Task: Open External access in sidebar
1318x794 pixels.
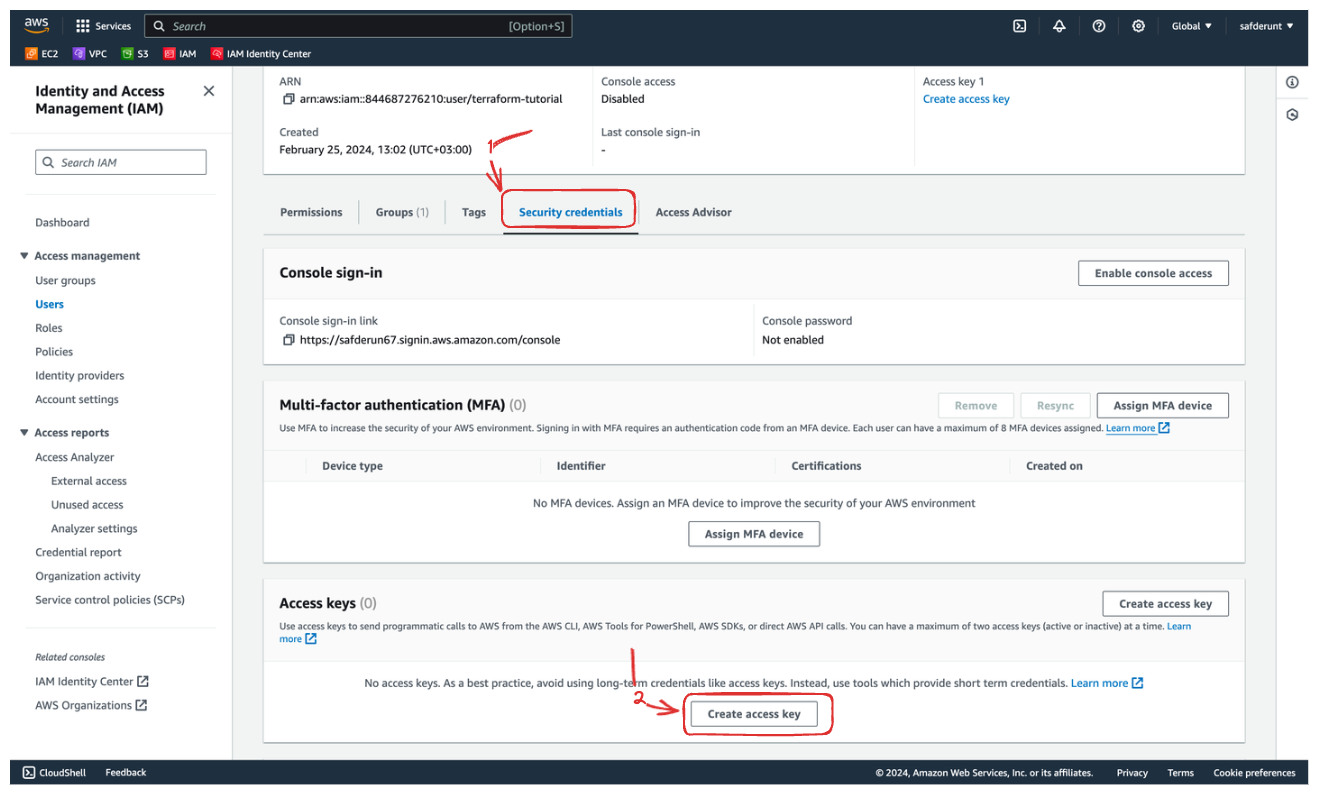Action: click(x=89, y=481)
